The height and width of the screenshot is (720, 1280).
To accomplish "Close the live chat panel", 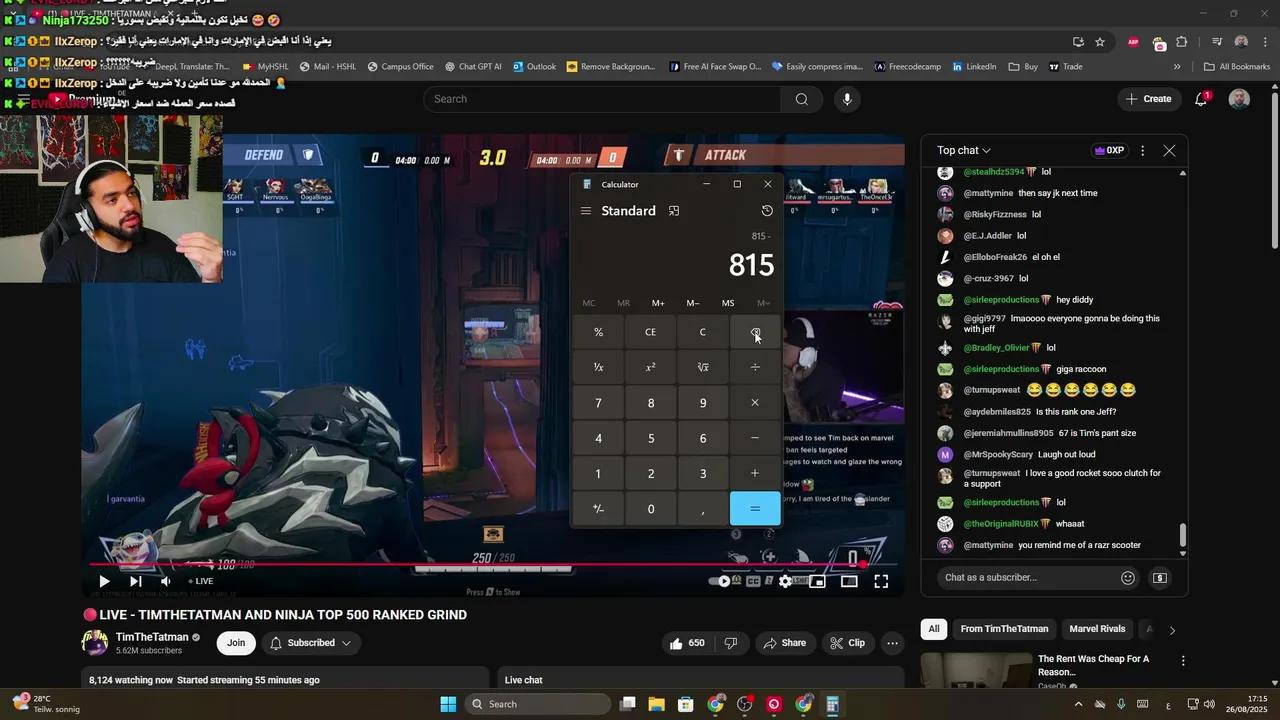I will point(1169,150).
